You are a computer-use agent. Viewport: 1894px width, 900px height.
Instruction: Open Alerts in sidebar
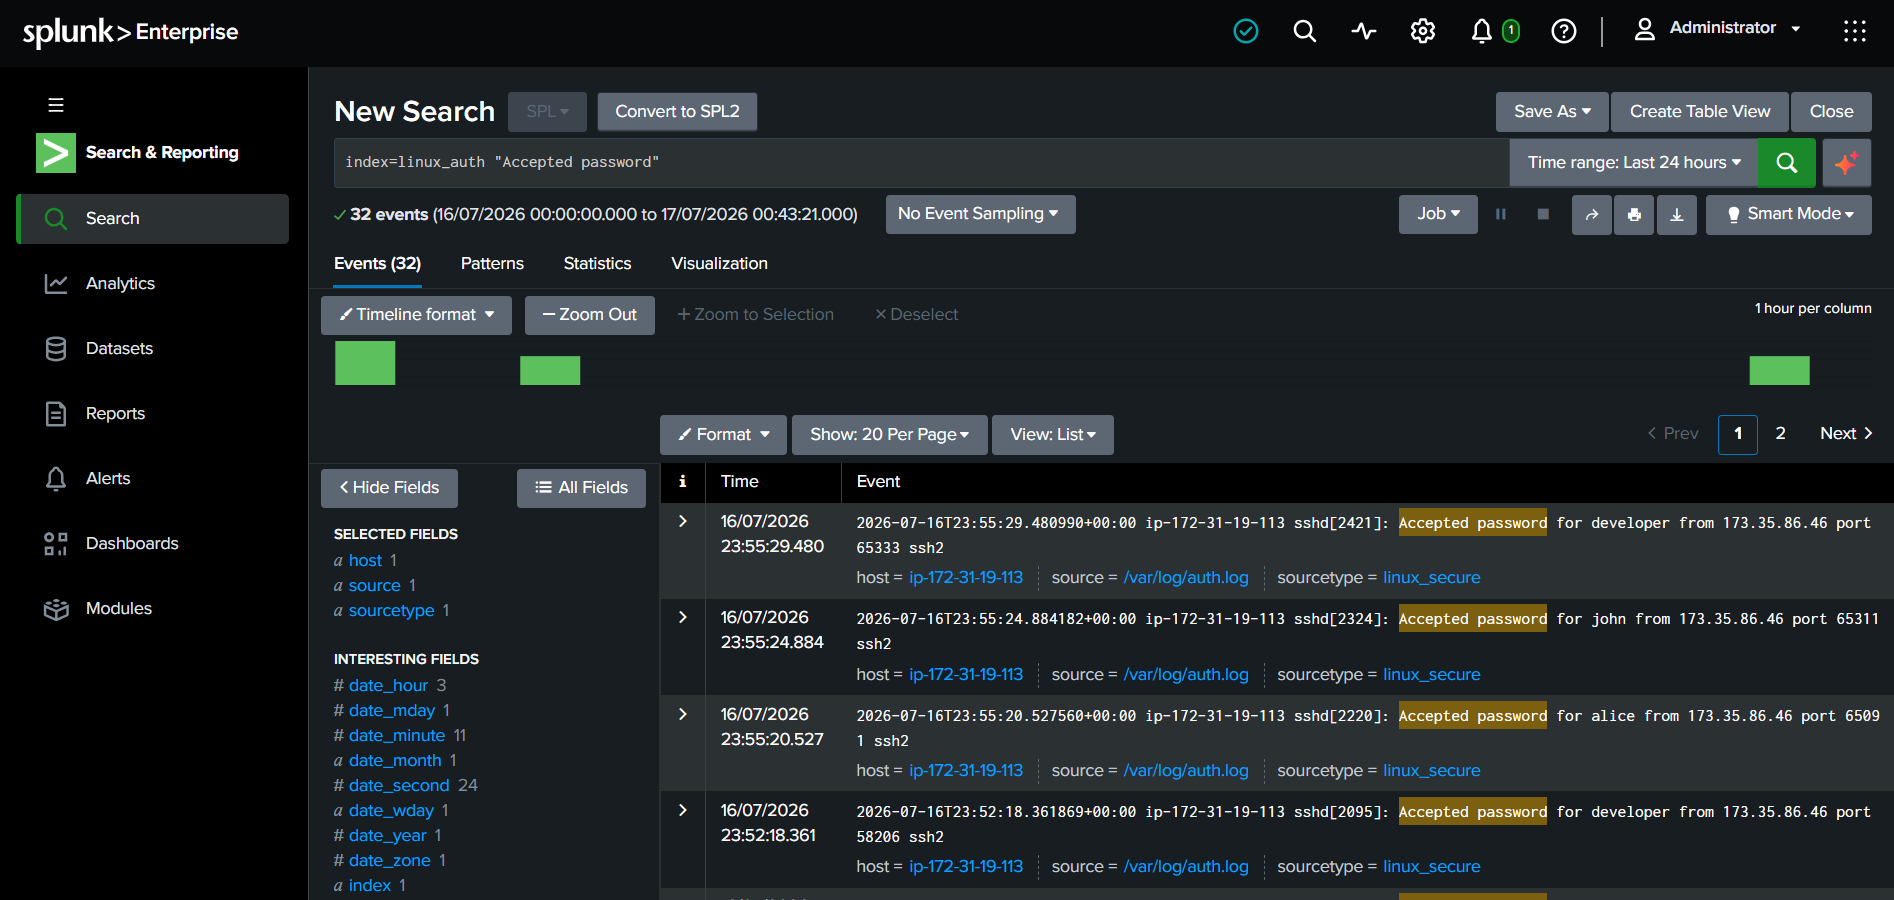[152, 479]
